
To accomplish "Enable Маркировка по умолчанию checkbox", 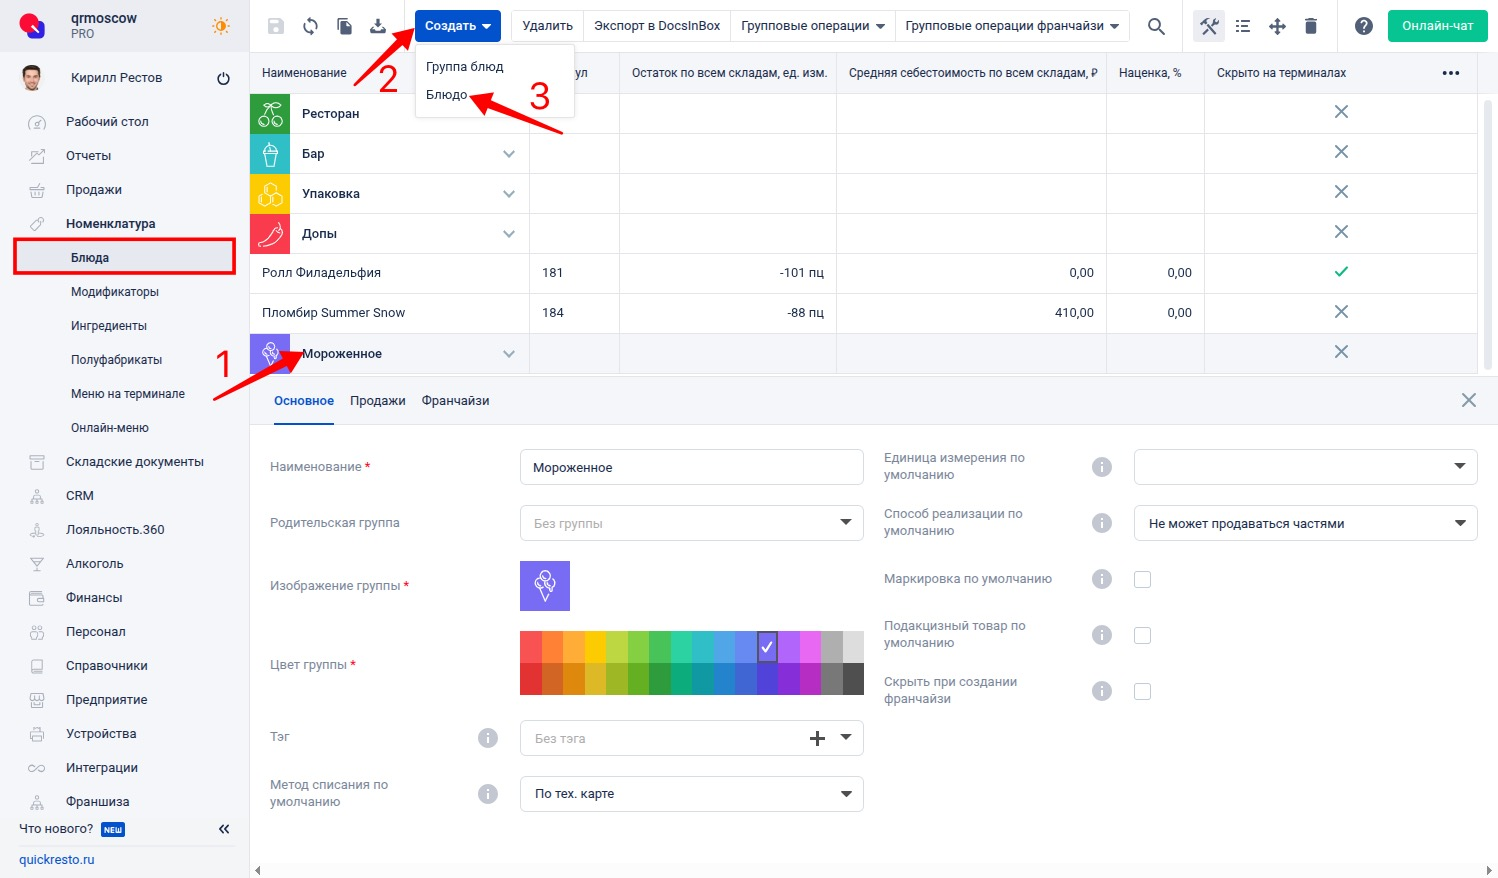I will [1143, 580].
